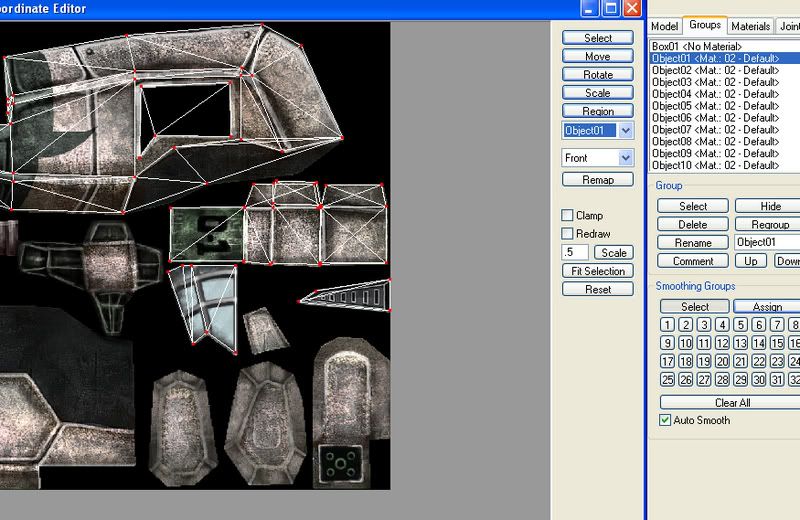Image resolution: width=800 pixels, height=520 pixels.
Task: Select Object01 in the groups list
Action: [x=724, y=58]
